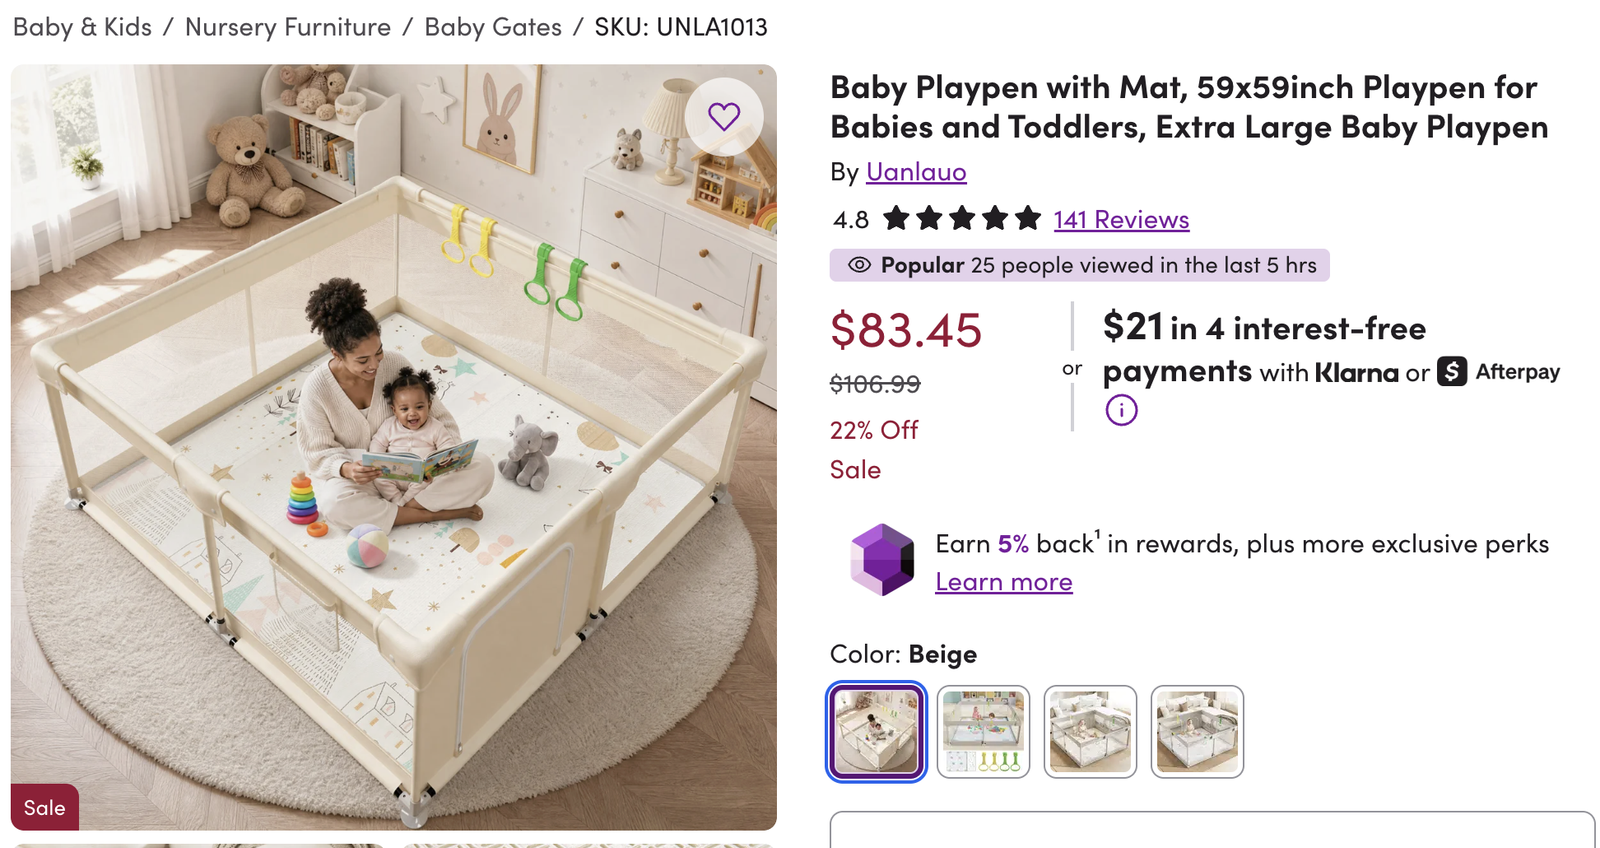
Task: Open the main playpen product image
Action: click(394, 447)
